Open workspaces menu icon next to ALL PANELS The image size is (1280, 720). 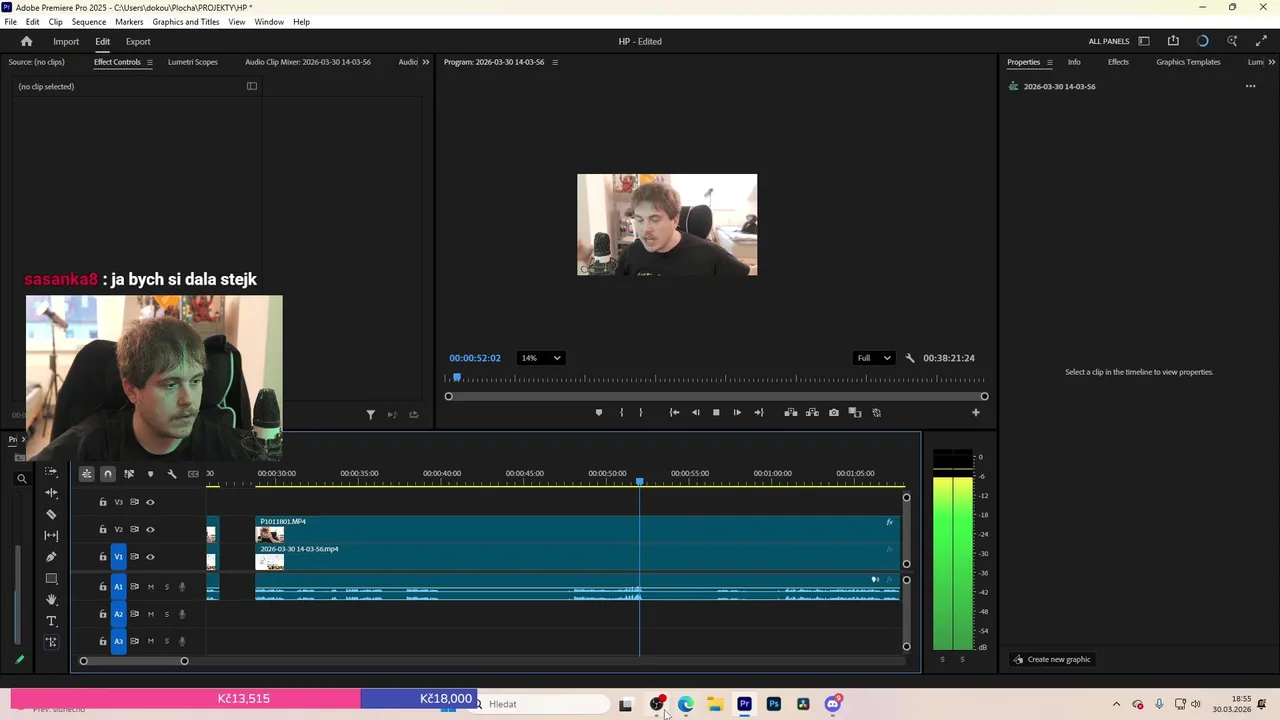point(1144,41)
